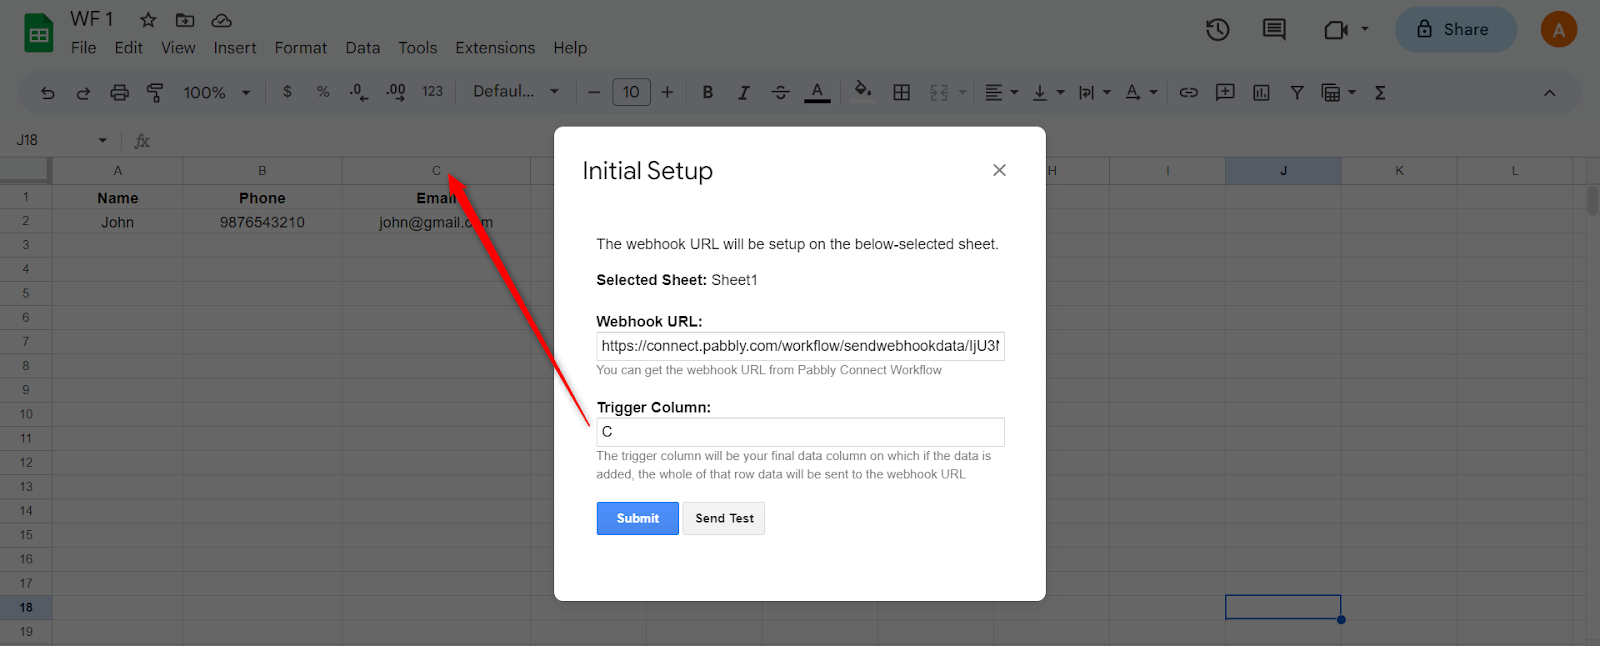The image size is (1600, 646).
Task: Click the blue Submit button
Action: click(637, 518)
